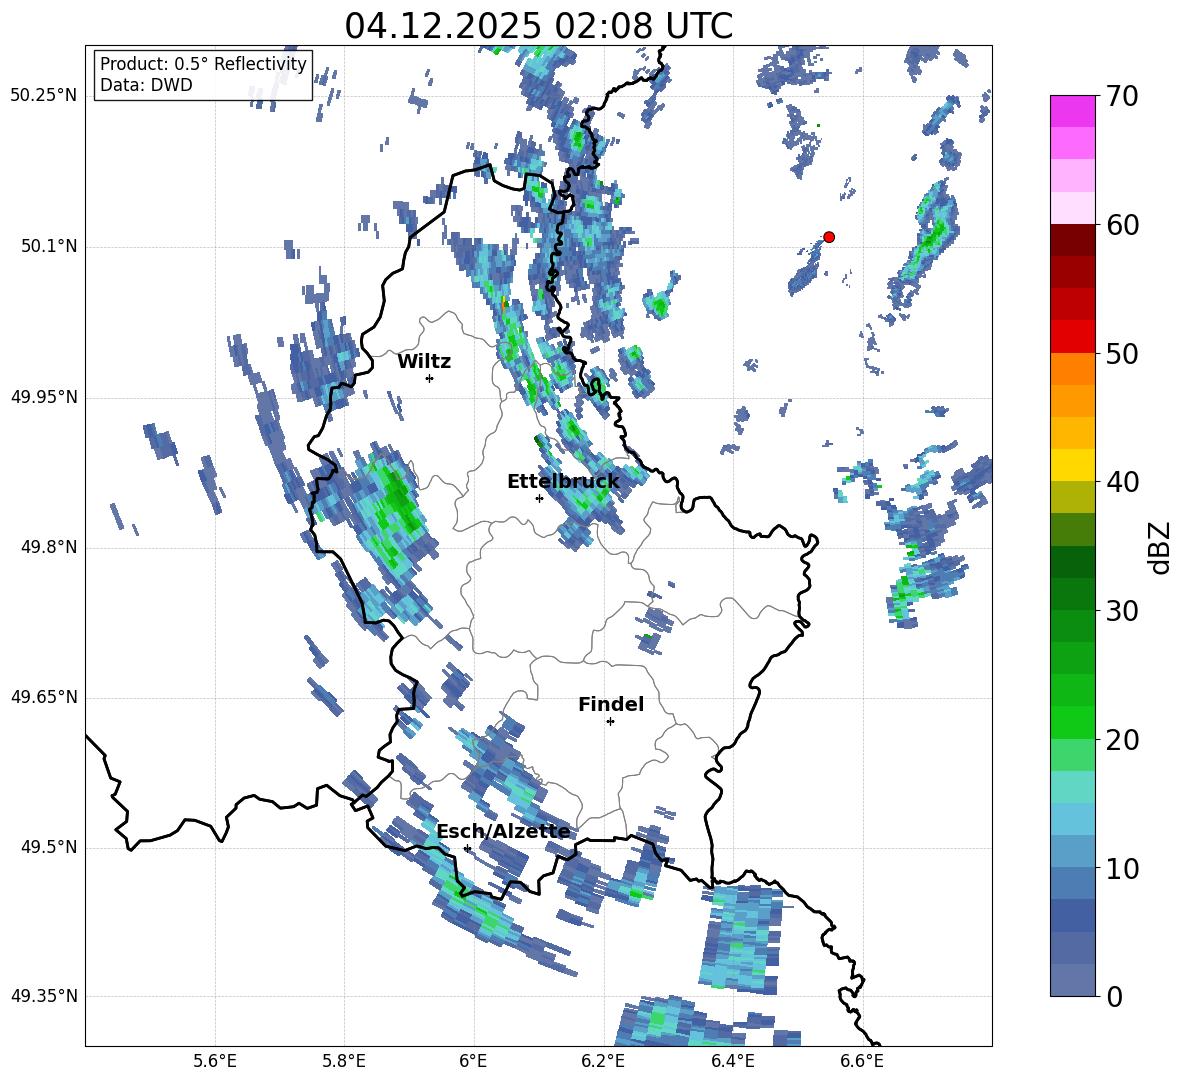Click the 50.1°N latitude label
The height and width of the screenshot is (1081, 1184).
48,246
